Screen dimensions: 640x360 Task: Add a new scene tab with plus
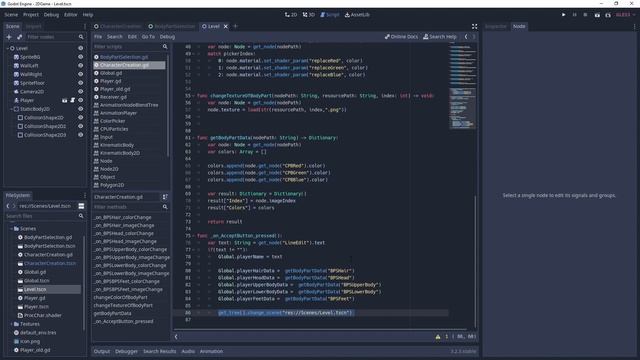[x=236, y=26]
